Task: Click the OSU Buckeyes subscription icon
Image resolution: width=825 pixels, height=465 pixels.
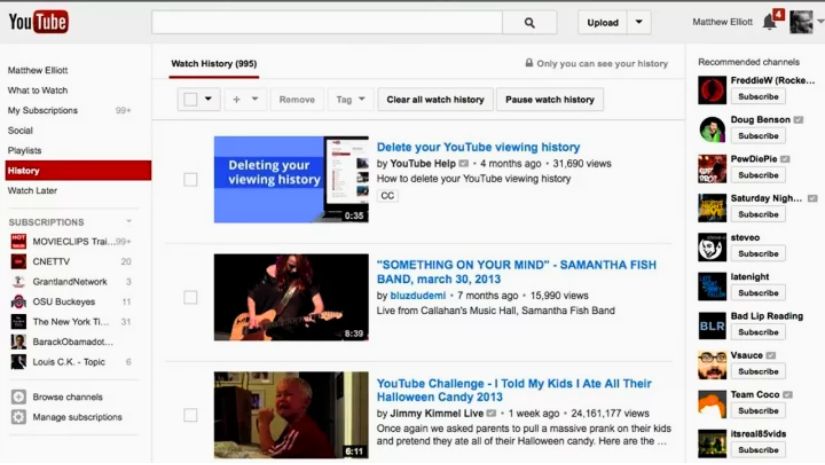Action: click(x=18, y=301)
